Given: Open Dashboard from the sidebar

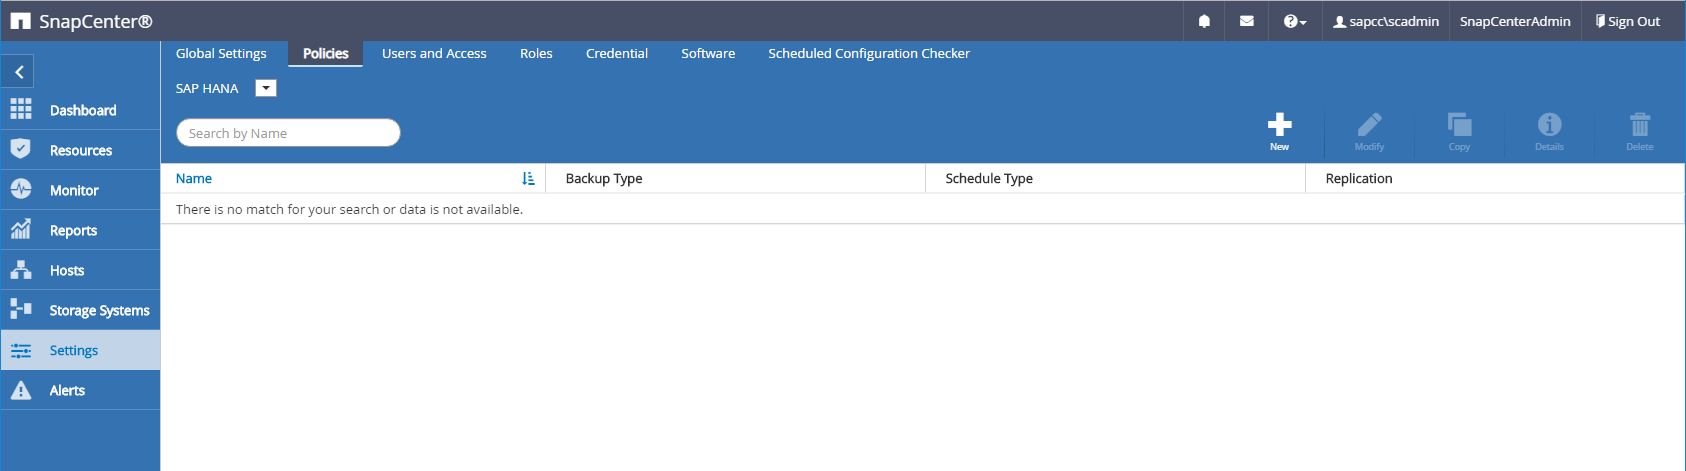Looking at the screenshot, I should pyautogui.click(x=82, y=110).
